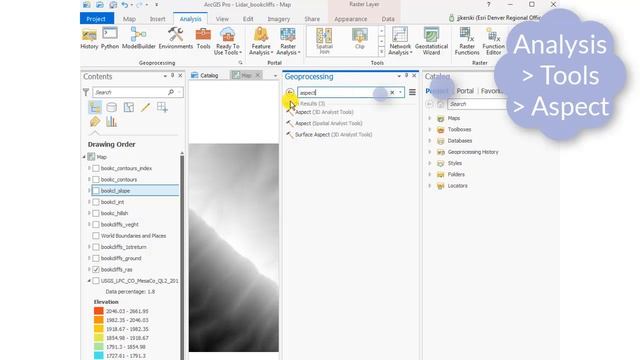The width and height of the screenshot is (640, 360).
Task: Expand the Styles node in Catalog
Action: 429,163
